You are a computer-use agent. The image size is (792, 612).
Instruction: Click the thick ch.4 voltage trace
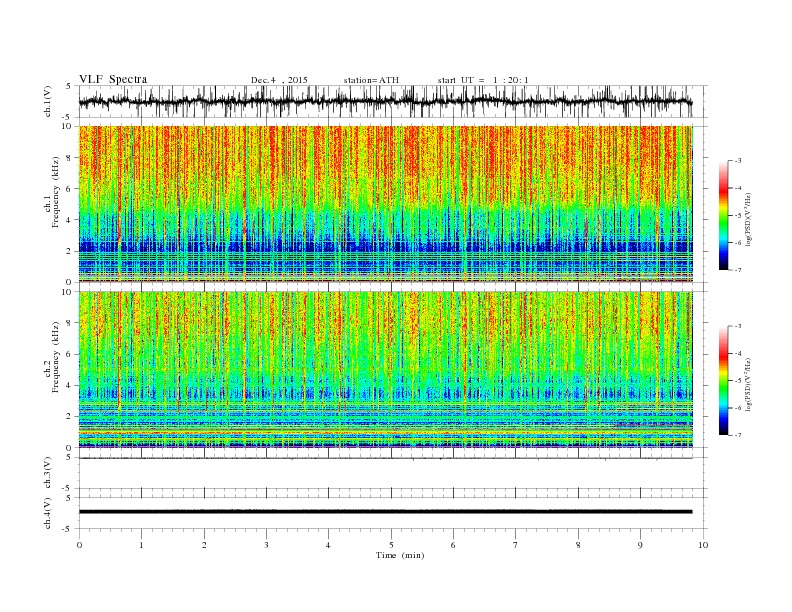point(385,512)
